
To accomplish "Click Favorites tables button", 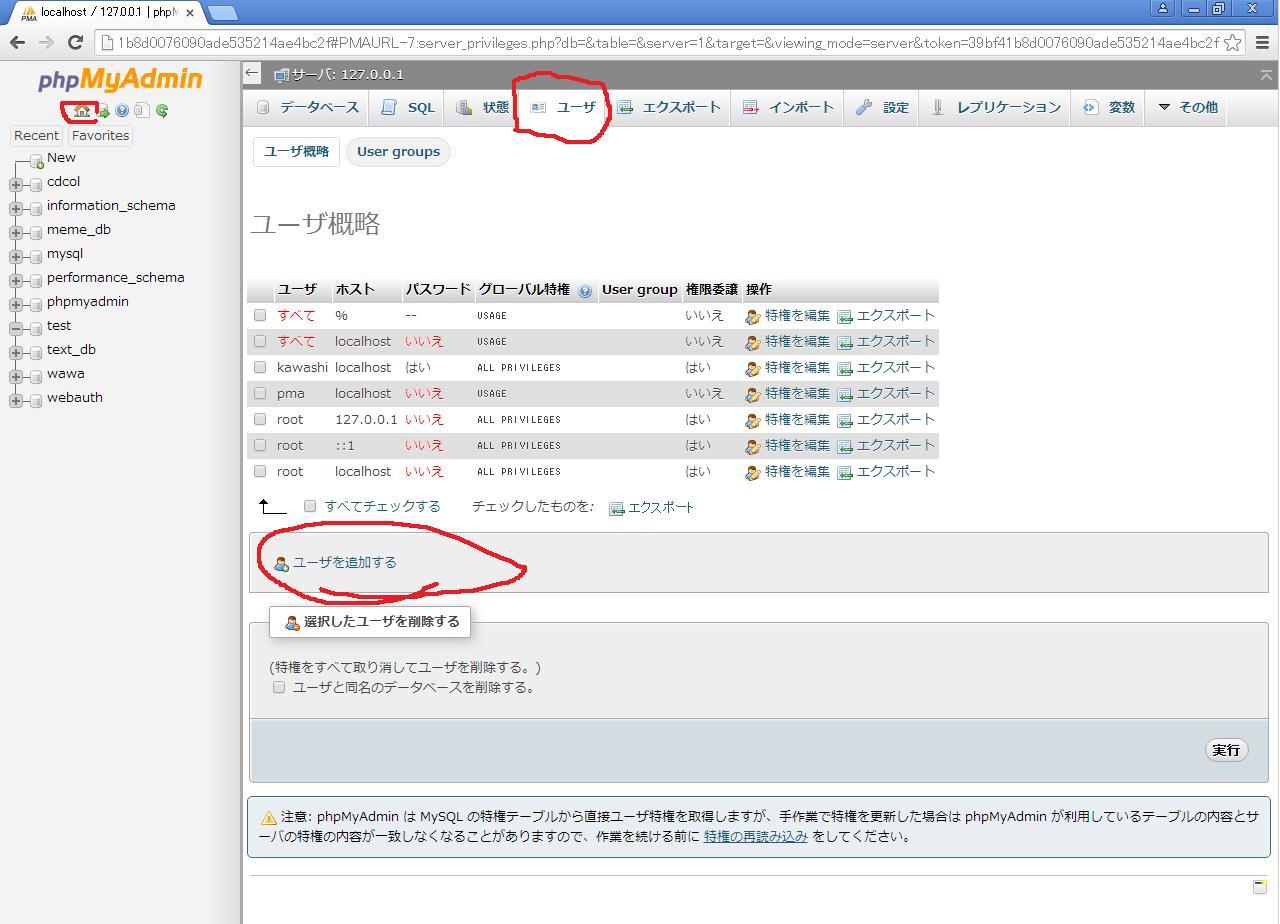I will tap(100, 136).
